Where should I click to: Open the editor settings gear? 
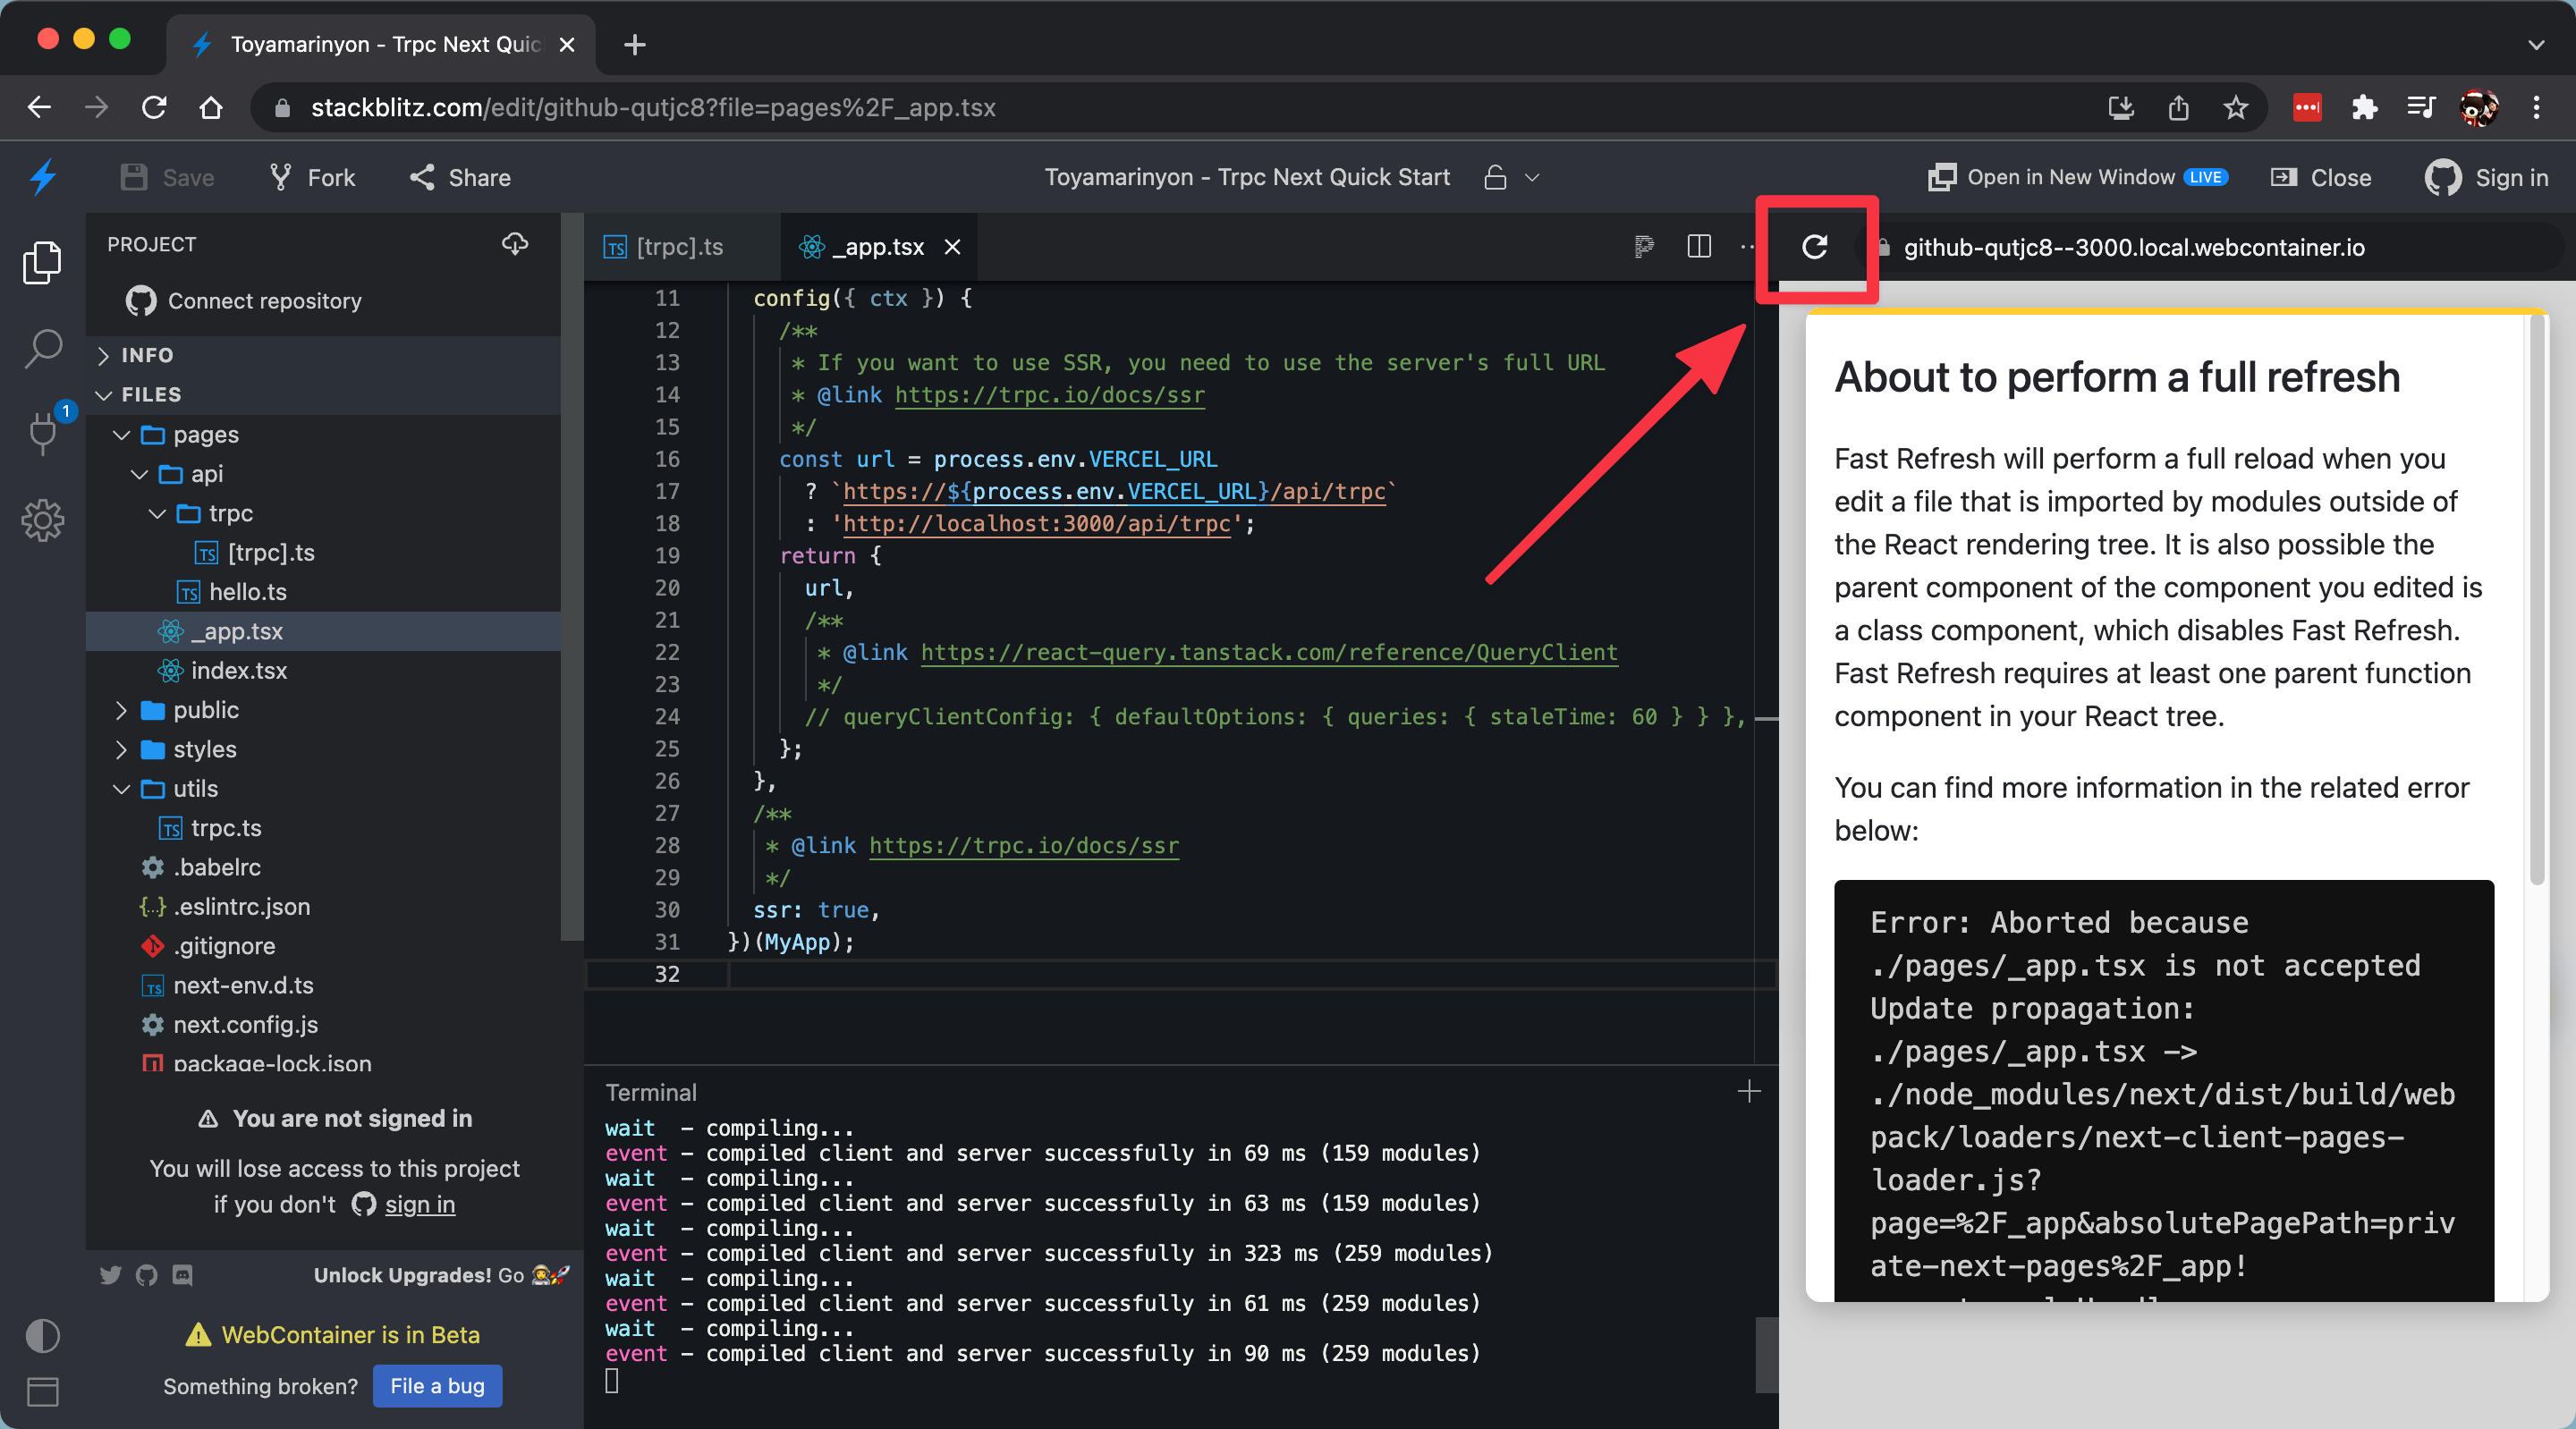pyautogui.click(x=42, y=520)
